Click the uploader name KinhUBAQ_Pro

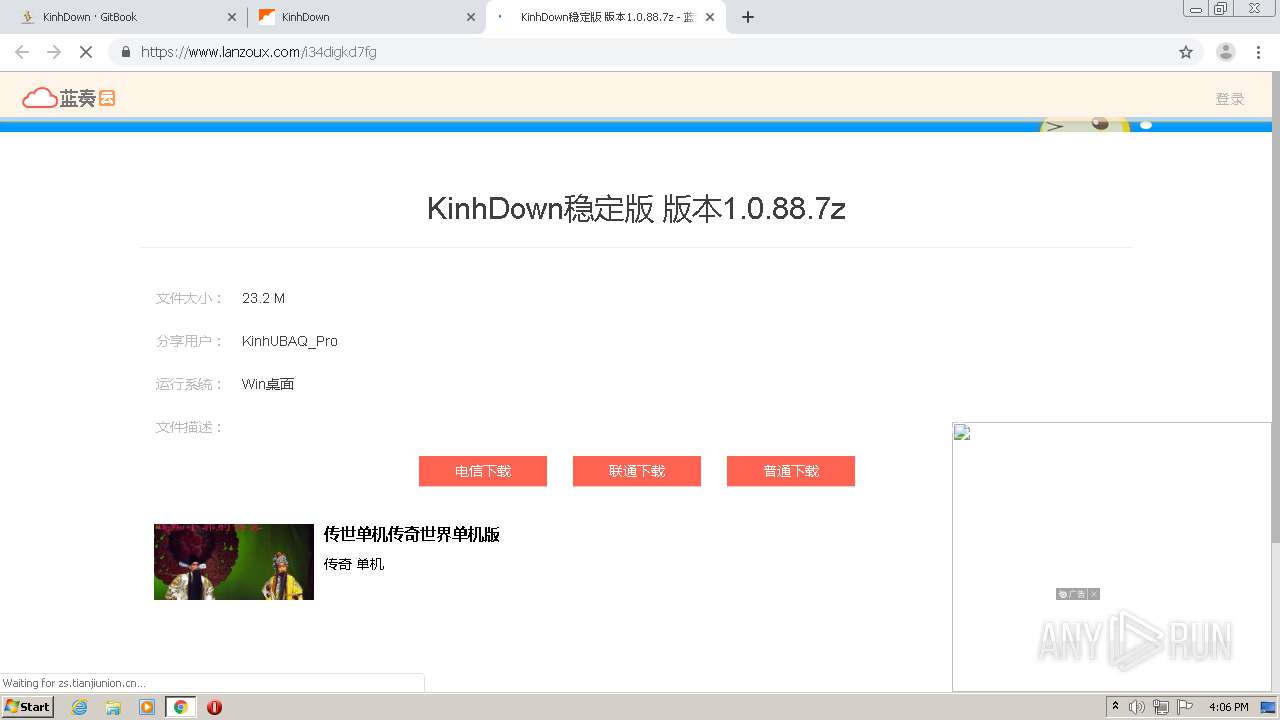tap(290, 341)
